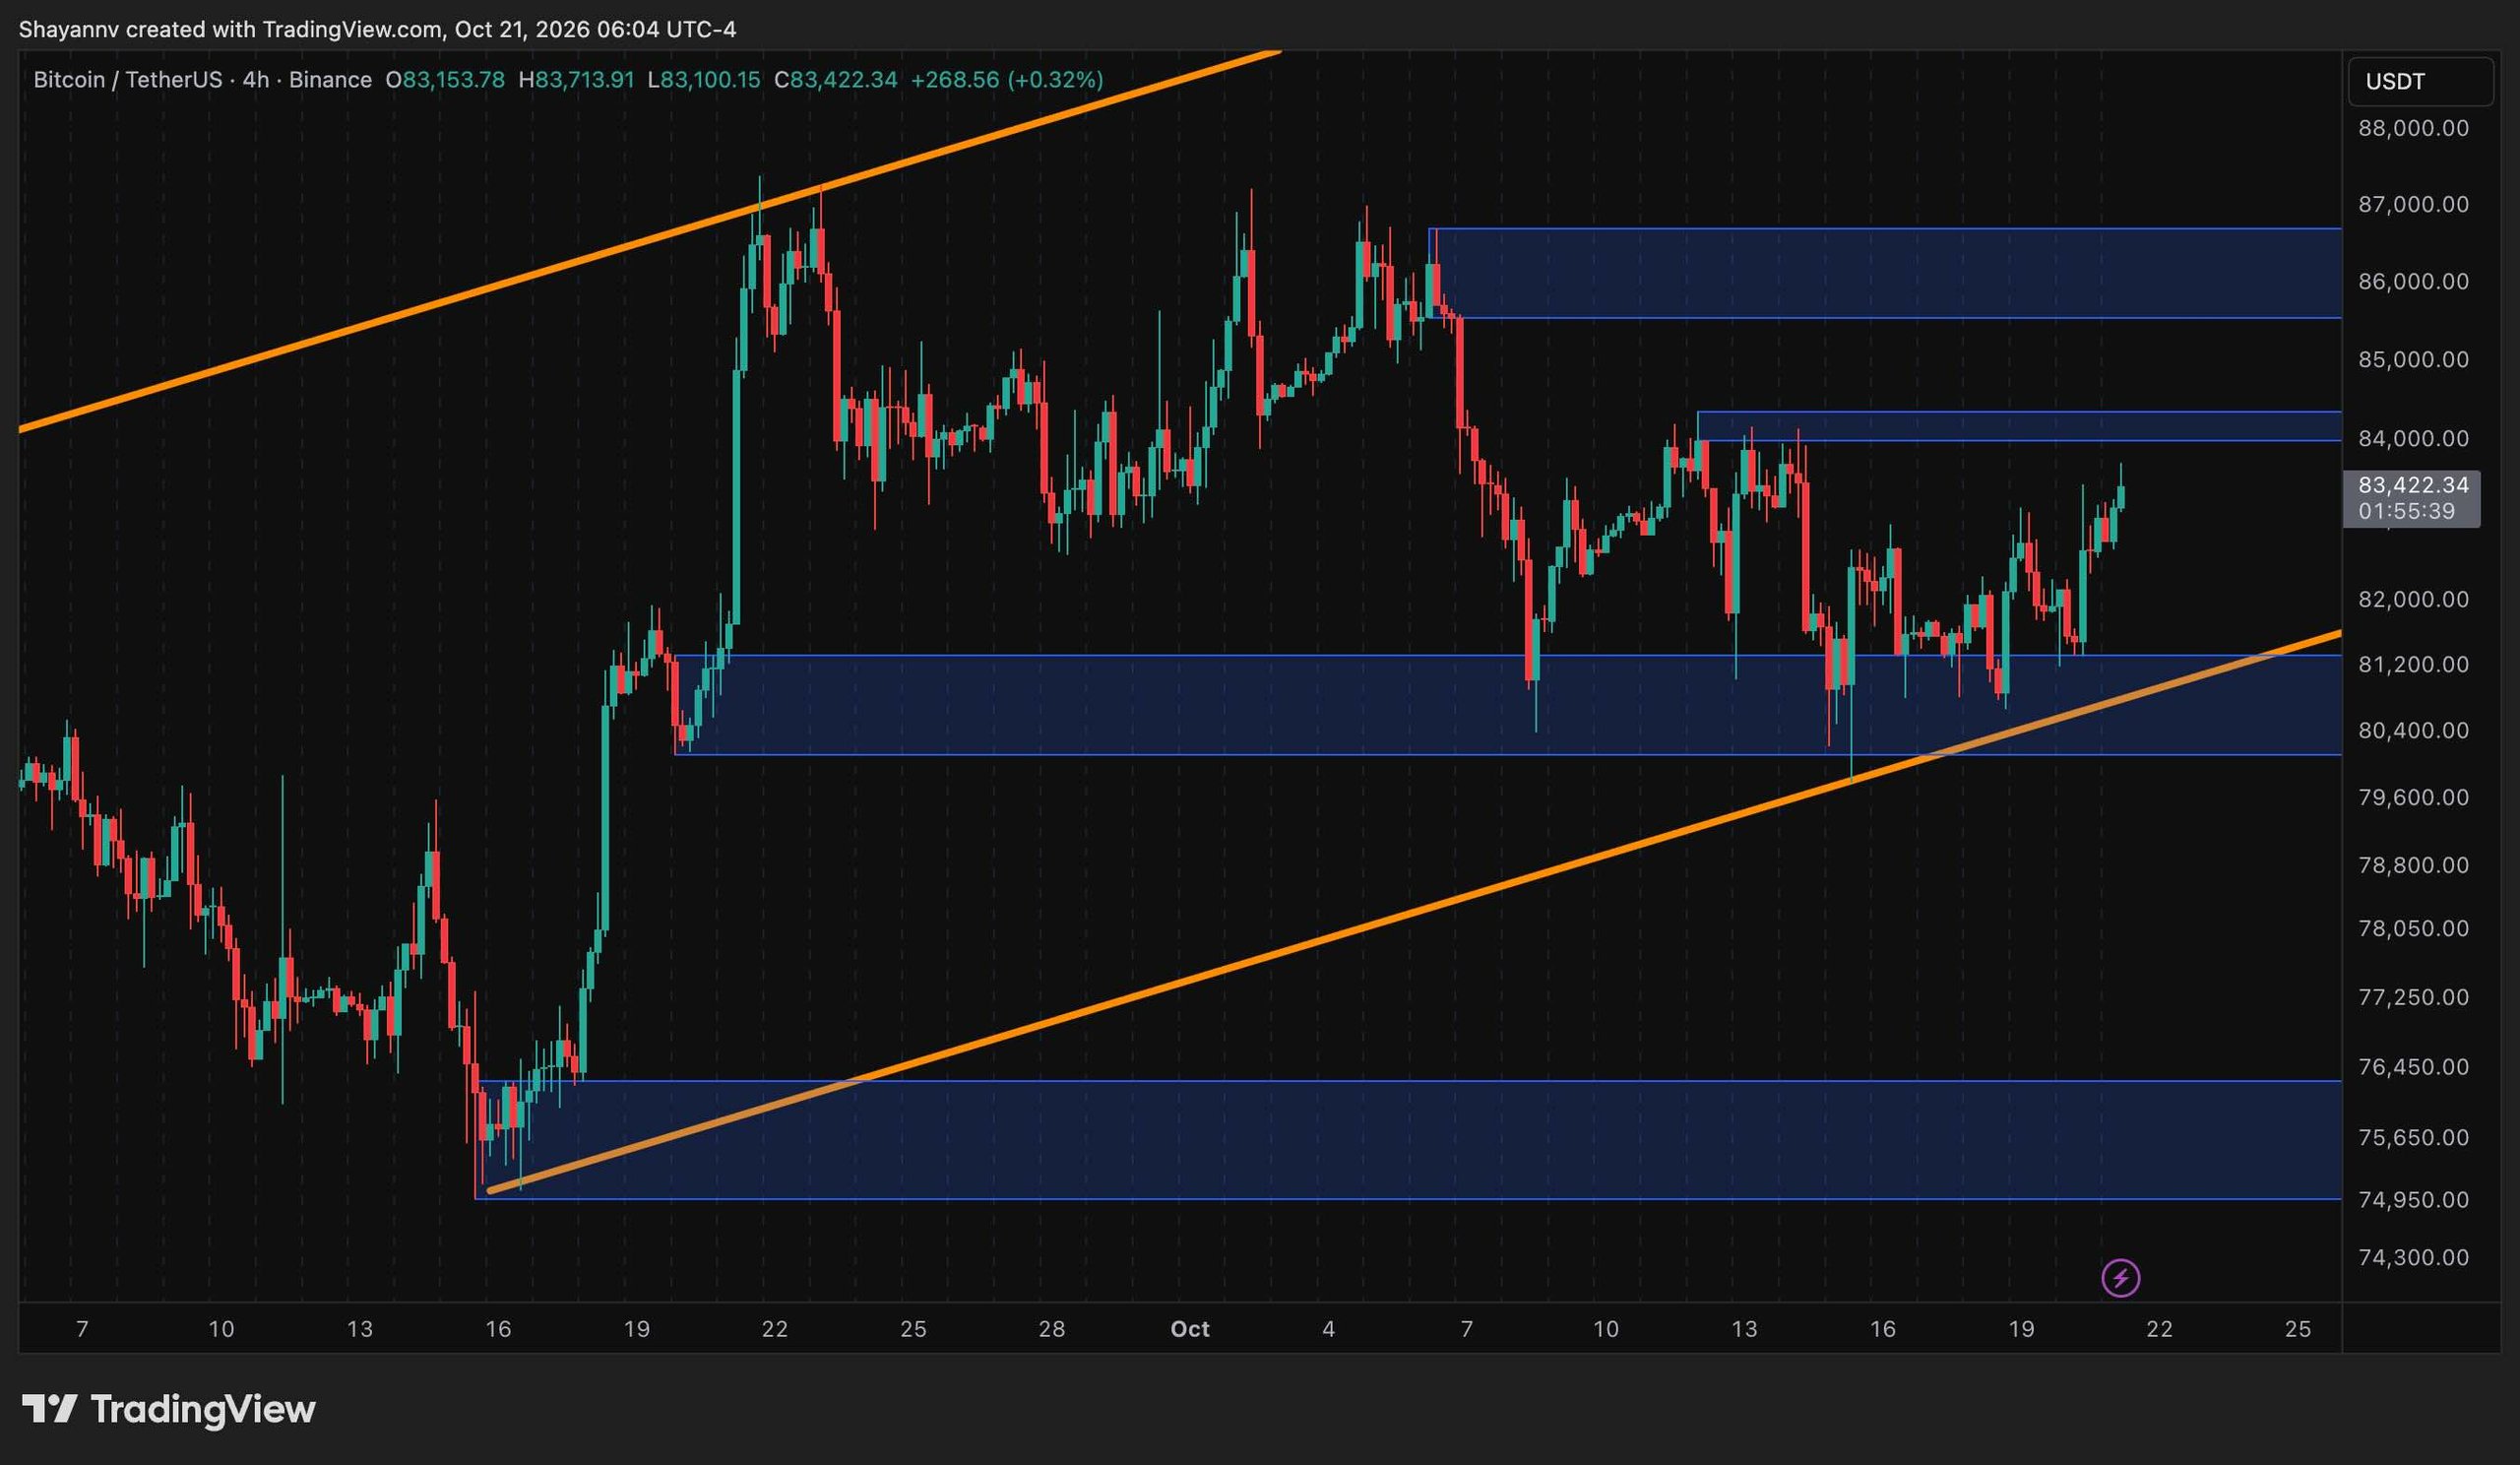Click the 79,600.00 price axis label
Screen dimensions: 2520x1465
2413,797
